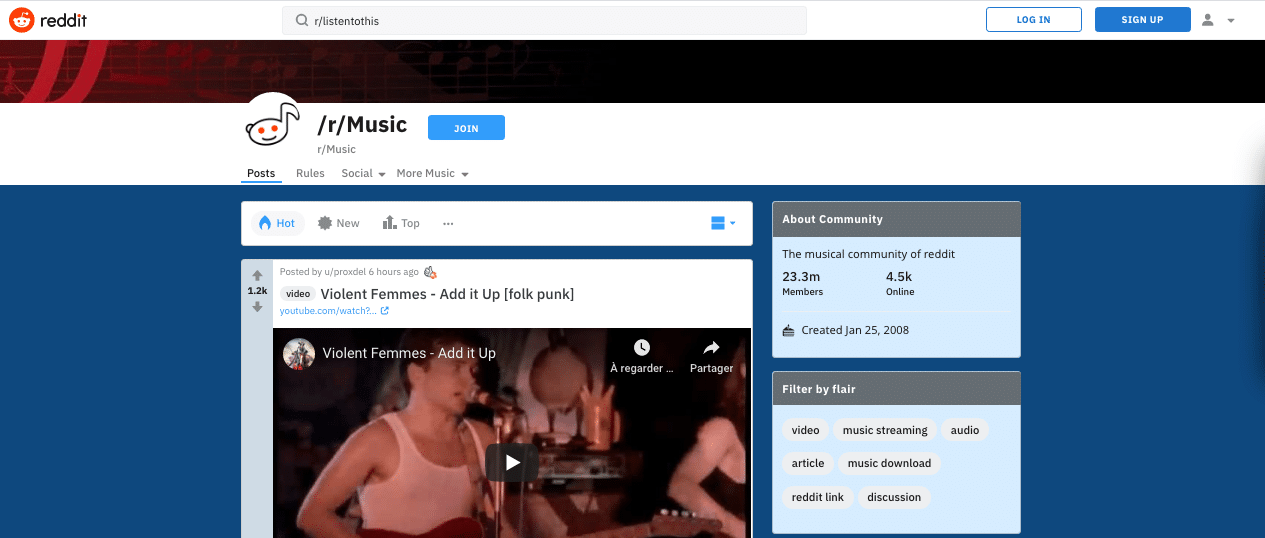Filter by video flair in sidebar
1265x538 pixels.
click(x=805, y=430)
